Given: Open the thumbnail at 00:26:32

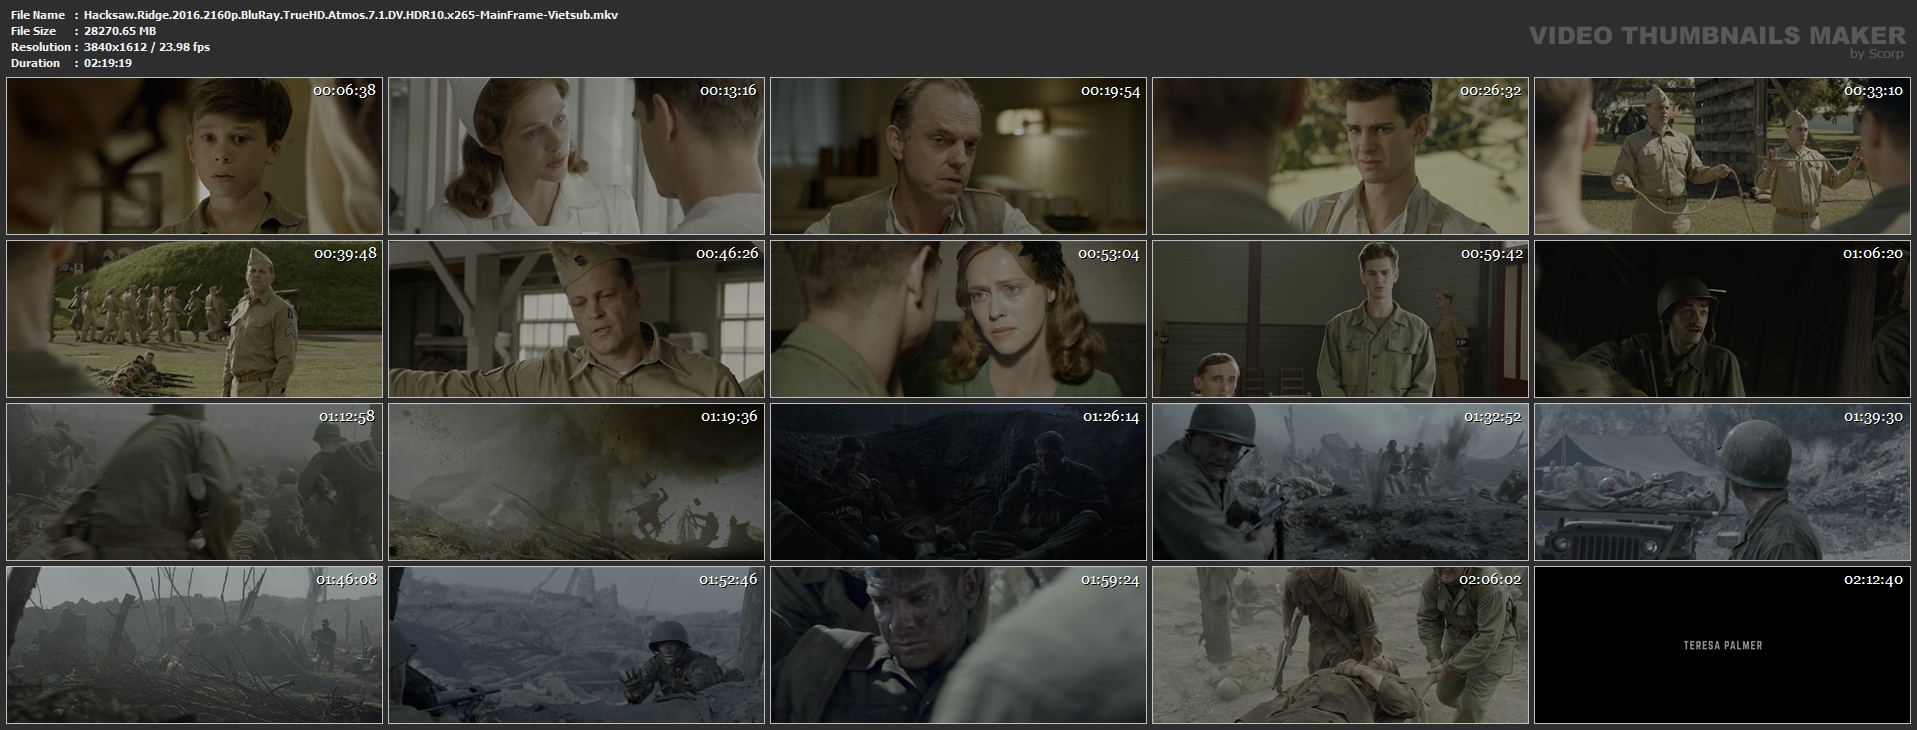Looking at the screenshot, I should tap(1340, 156).
